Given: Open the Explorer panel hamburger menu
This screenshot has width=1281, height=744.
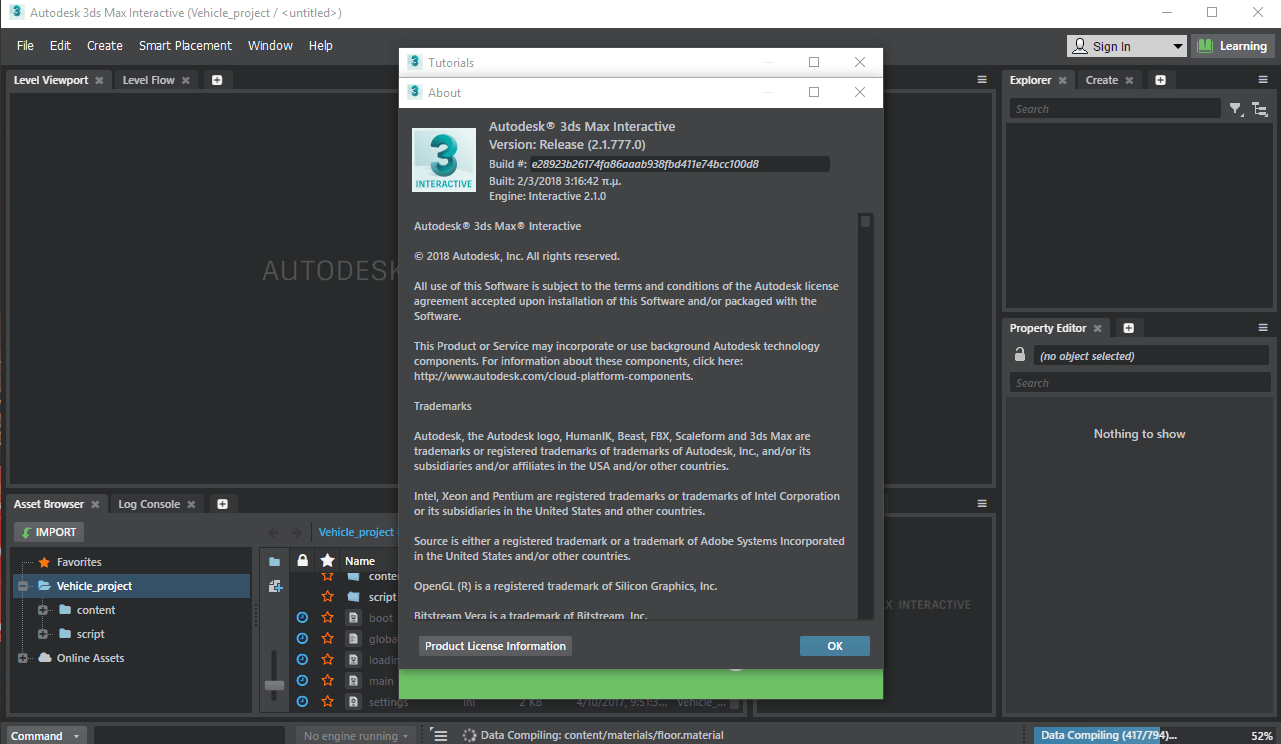Looking at the screenshot, I should (x=1263, y=80).
